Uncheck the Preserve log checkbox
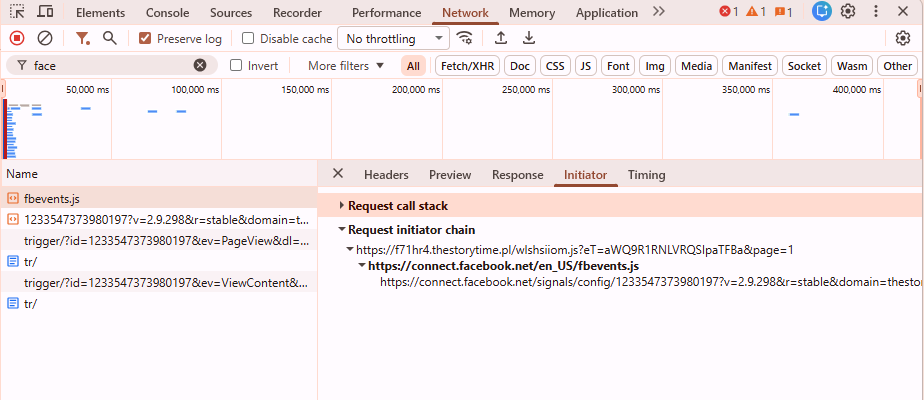This screenshot has height=400, width=924. (x=146, y=38)
